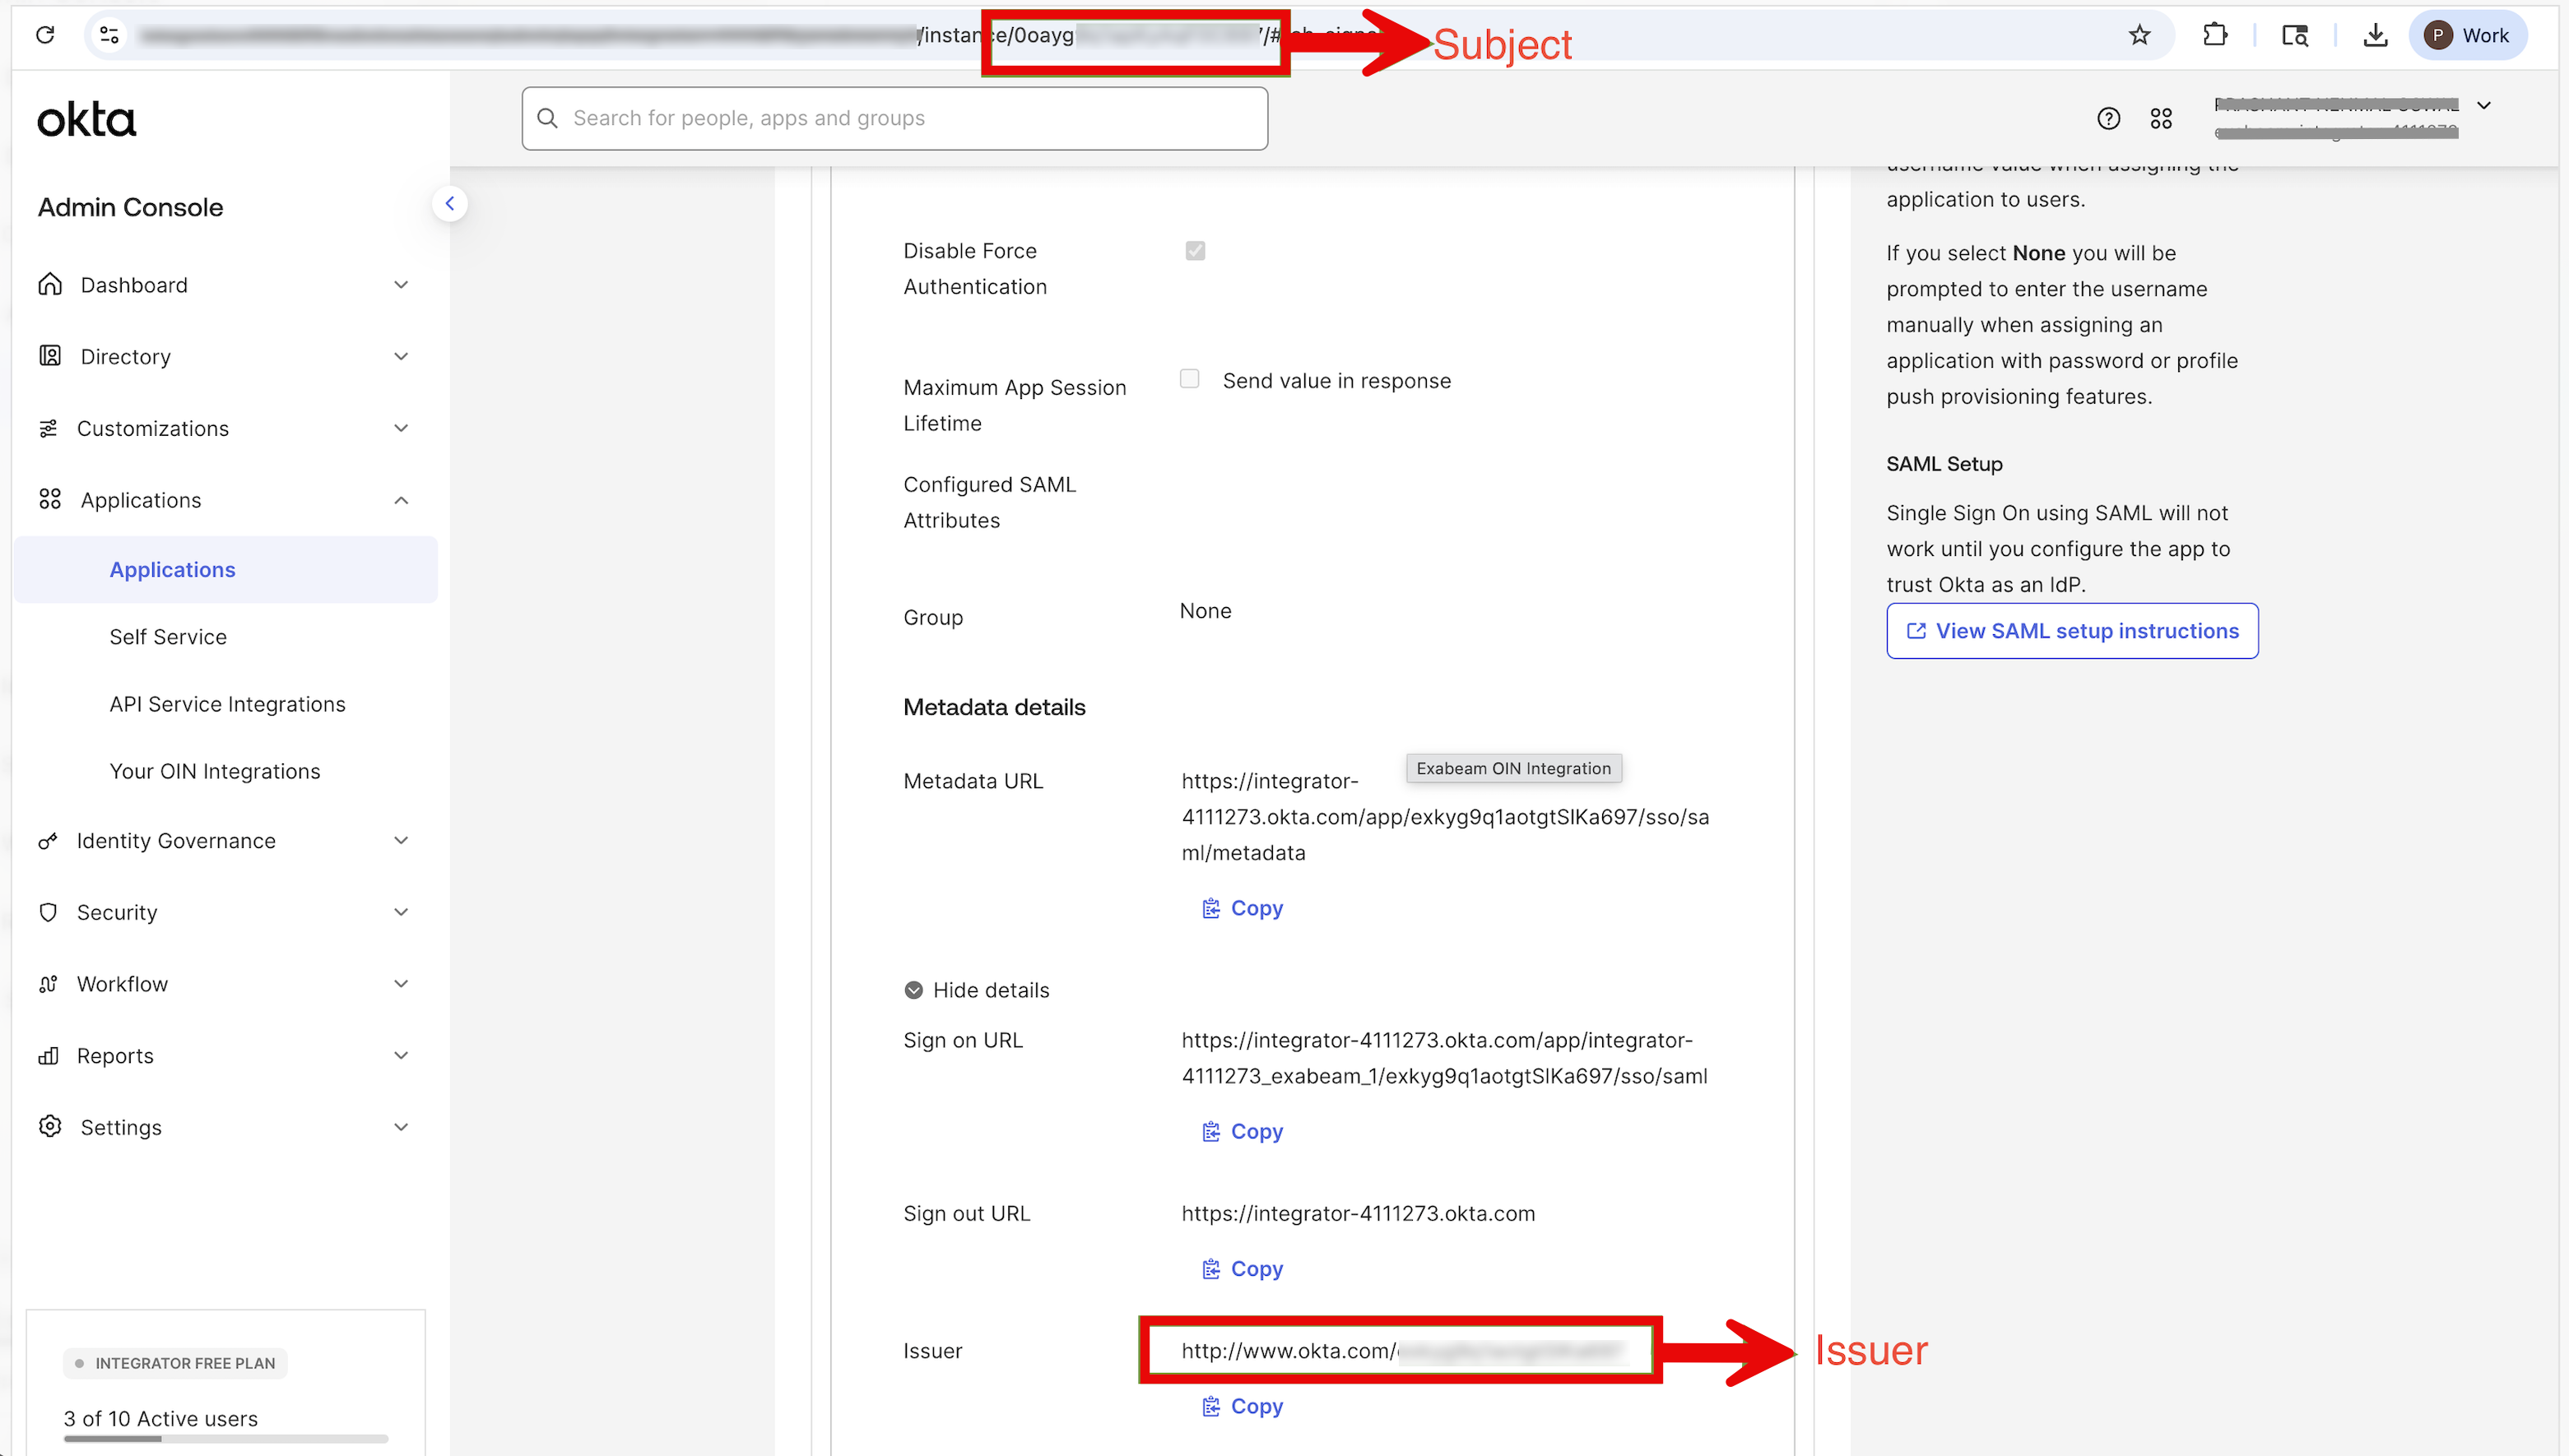This screenshot has height=1456, width=2569.
Task: Collapse the Hide details section
Action: (x=976, y=989)
